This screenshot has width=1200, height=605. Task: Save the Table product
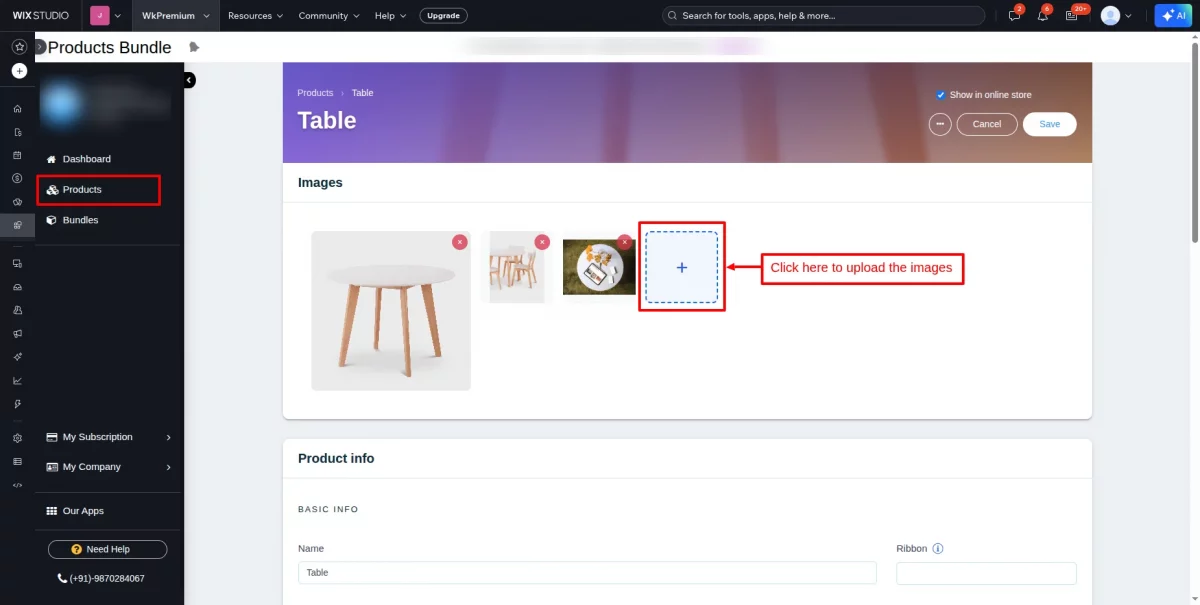point(1049,123)
